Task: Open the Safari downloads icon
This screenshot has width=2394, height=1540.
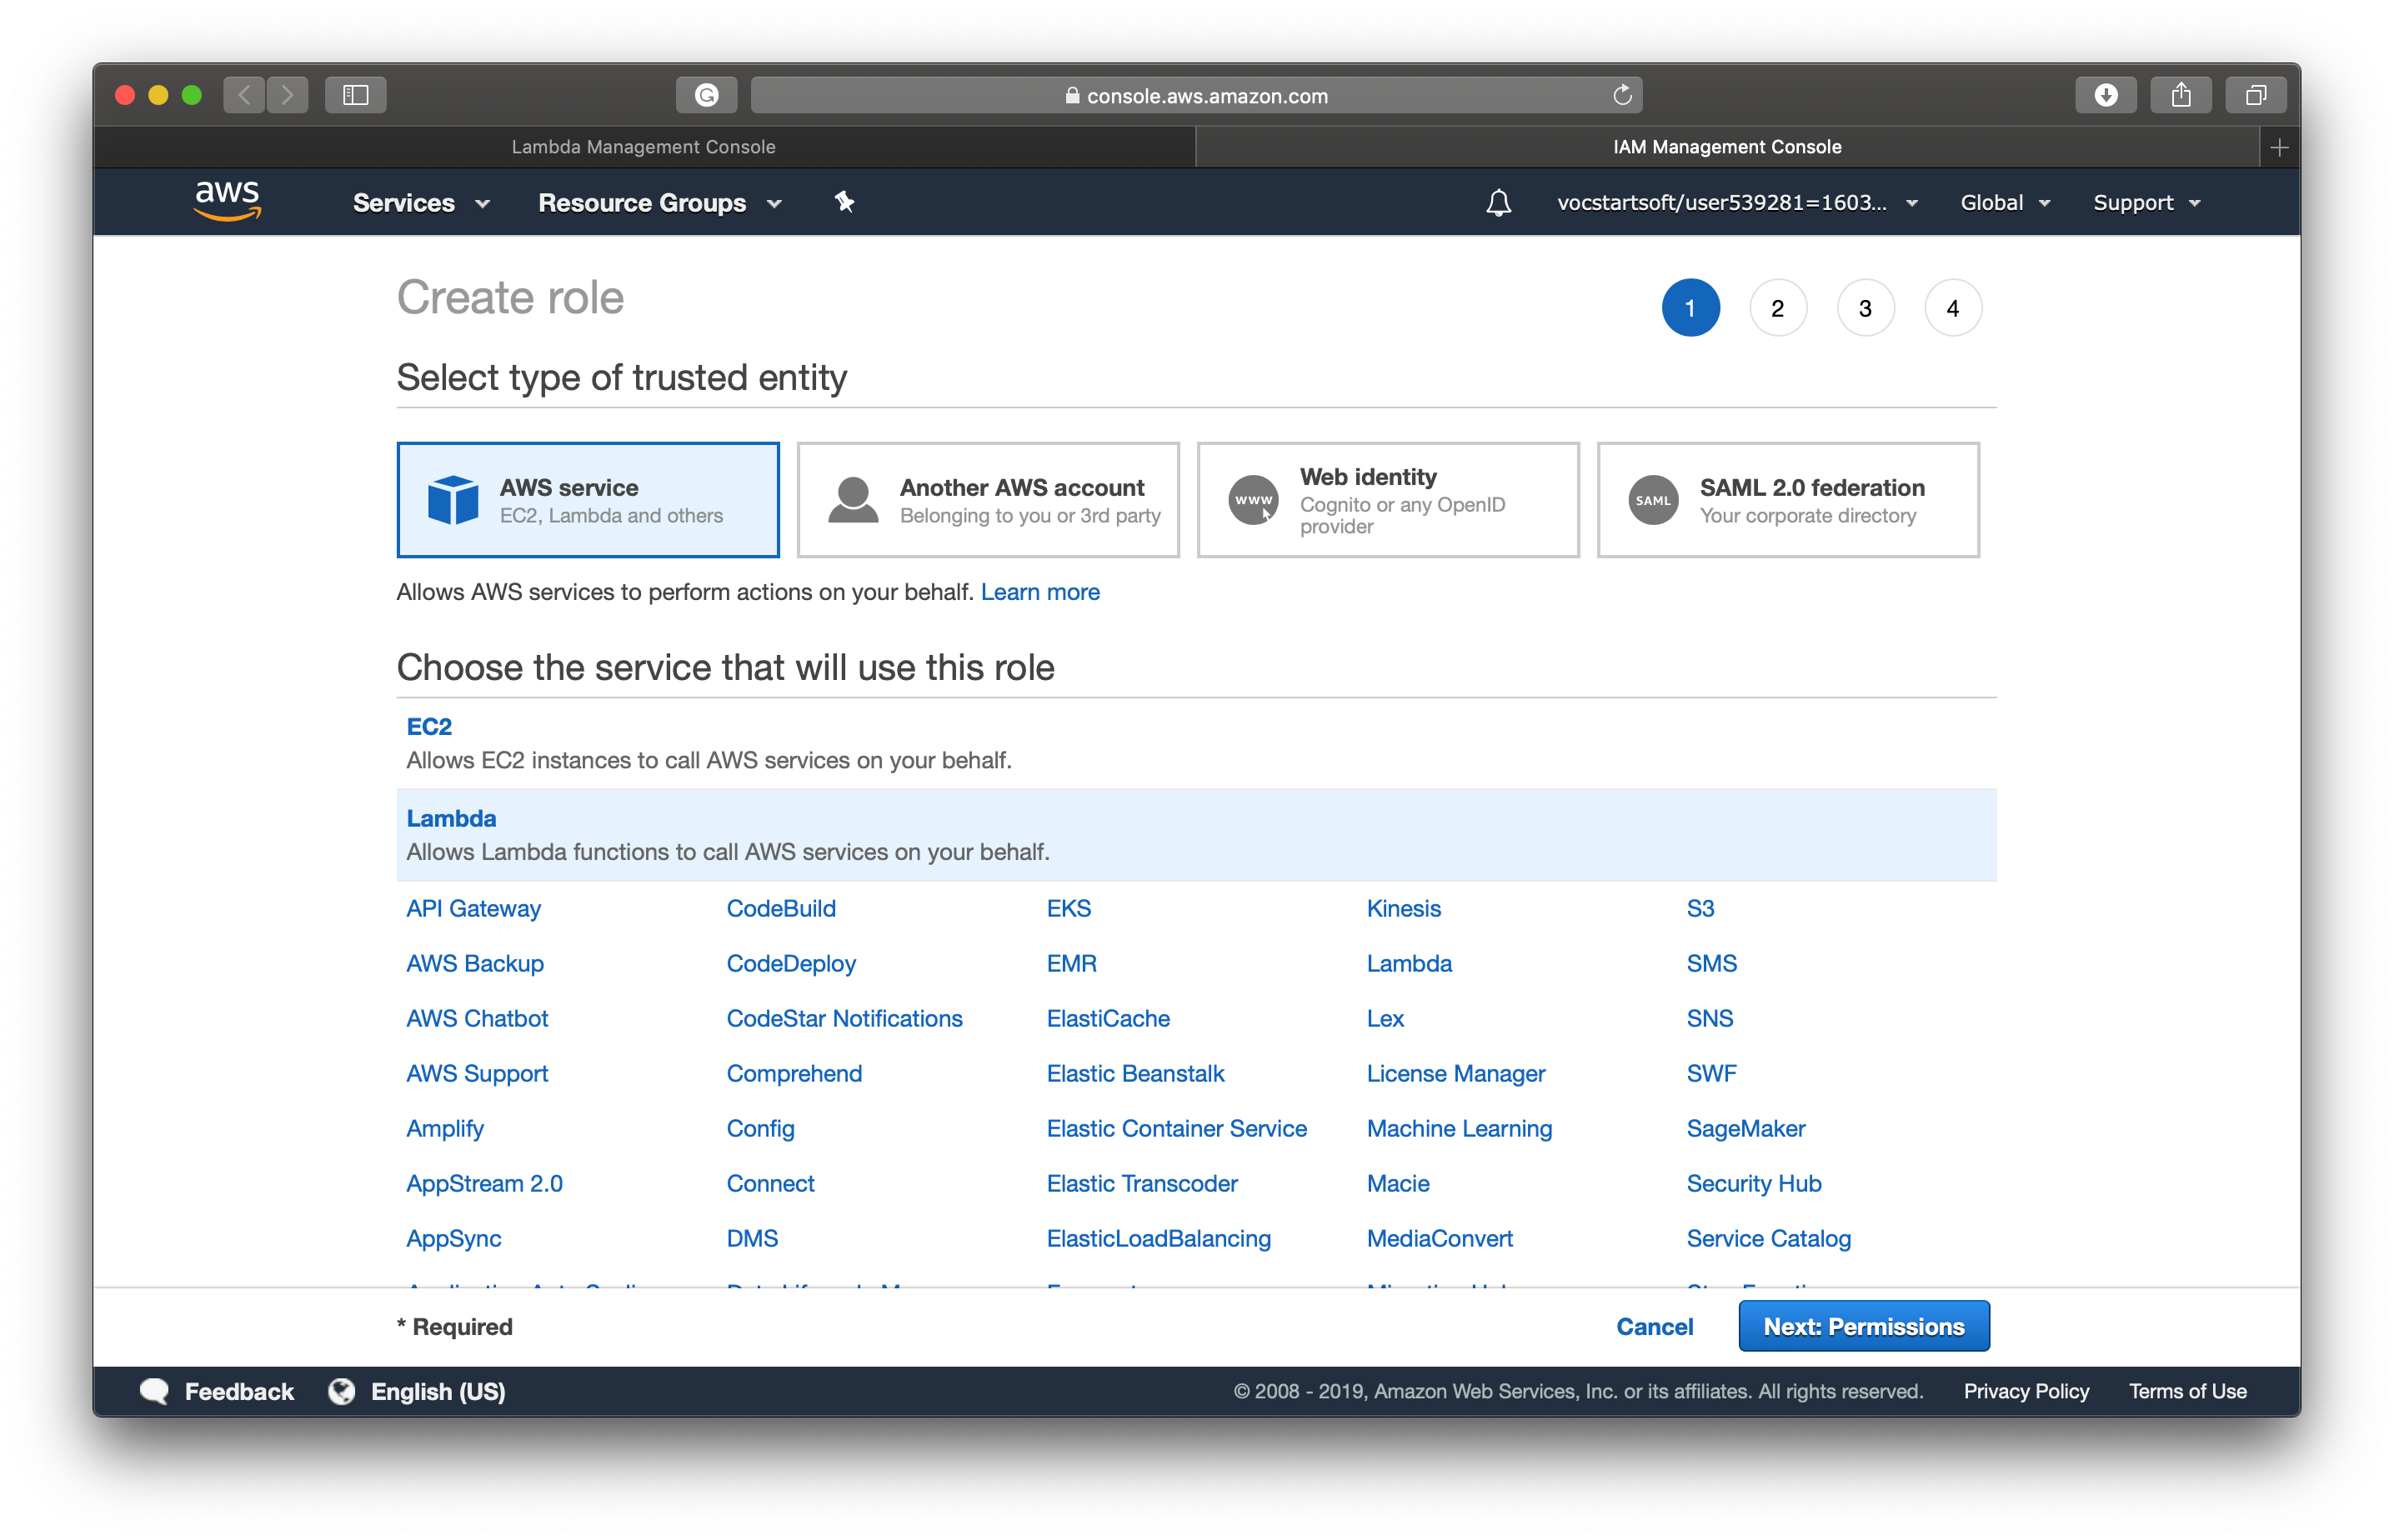Action: pyautogui.click(x=2105, y=95)
